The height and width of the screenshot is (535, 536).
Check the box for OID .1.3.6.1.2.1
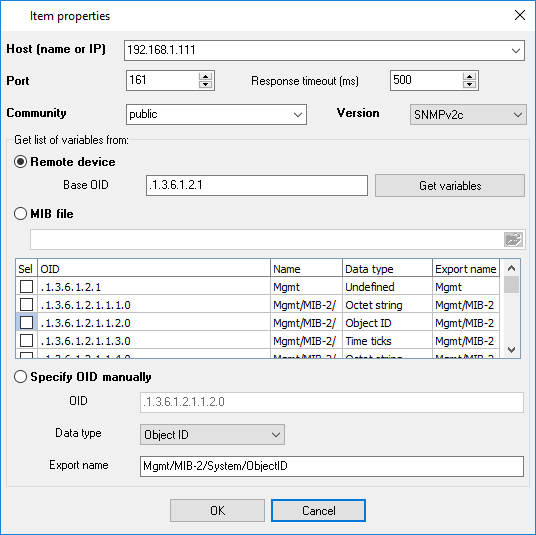coord(26,286)
